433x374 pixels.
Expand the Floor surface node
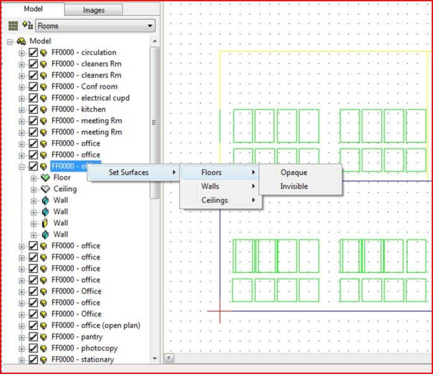pos(34,178)
